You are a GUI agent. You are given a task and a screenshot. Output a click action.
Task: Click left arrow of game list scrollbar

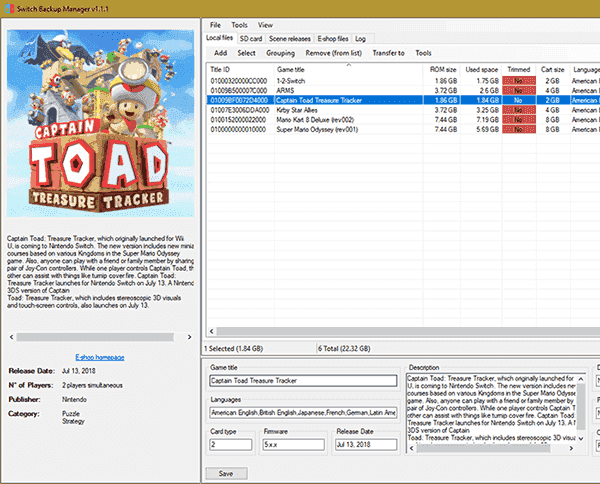point(212,331)
